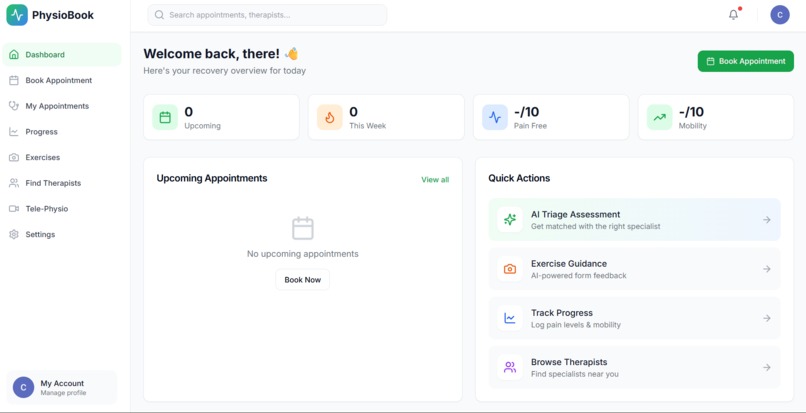This screenshot has width=806, height=413.
Task: Click the search magnifier icon
Action: [159, 15]
